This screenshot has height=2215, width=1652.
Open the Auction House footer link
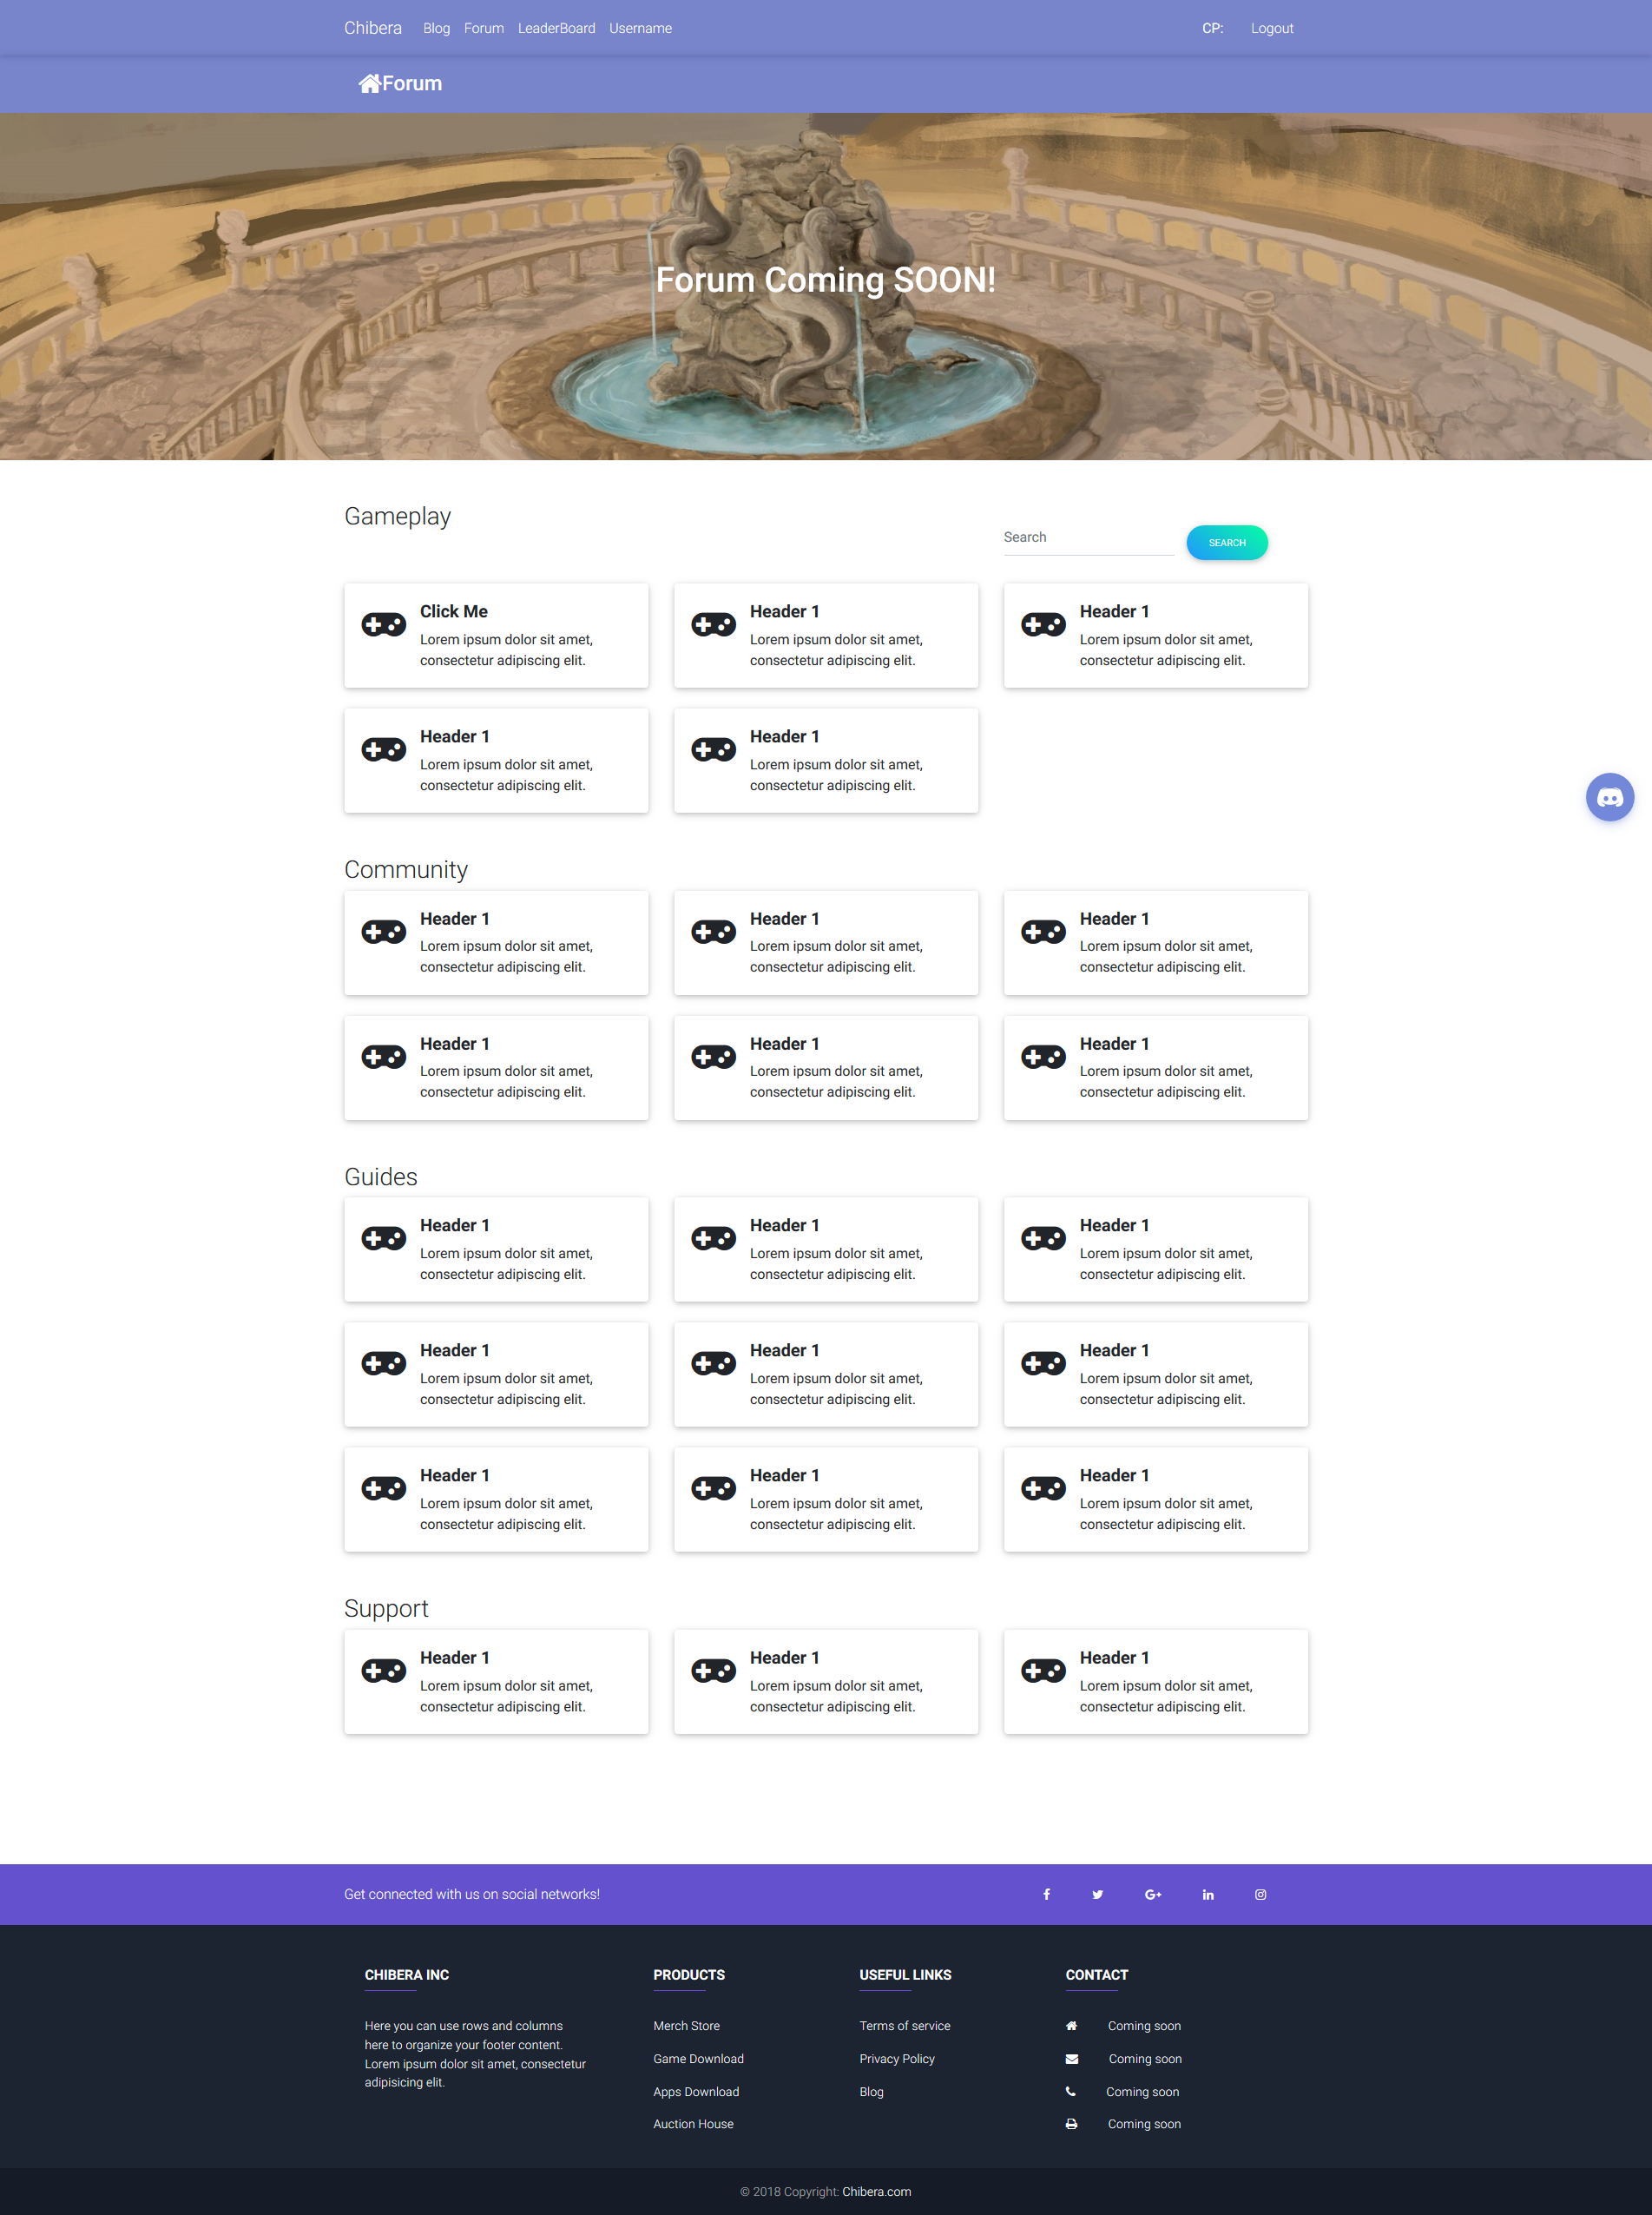693,2124
